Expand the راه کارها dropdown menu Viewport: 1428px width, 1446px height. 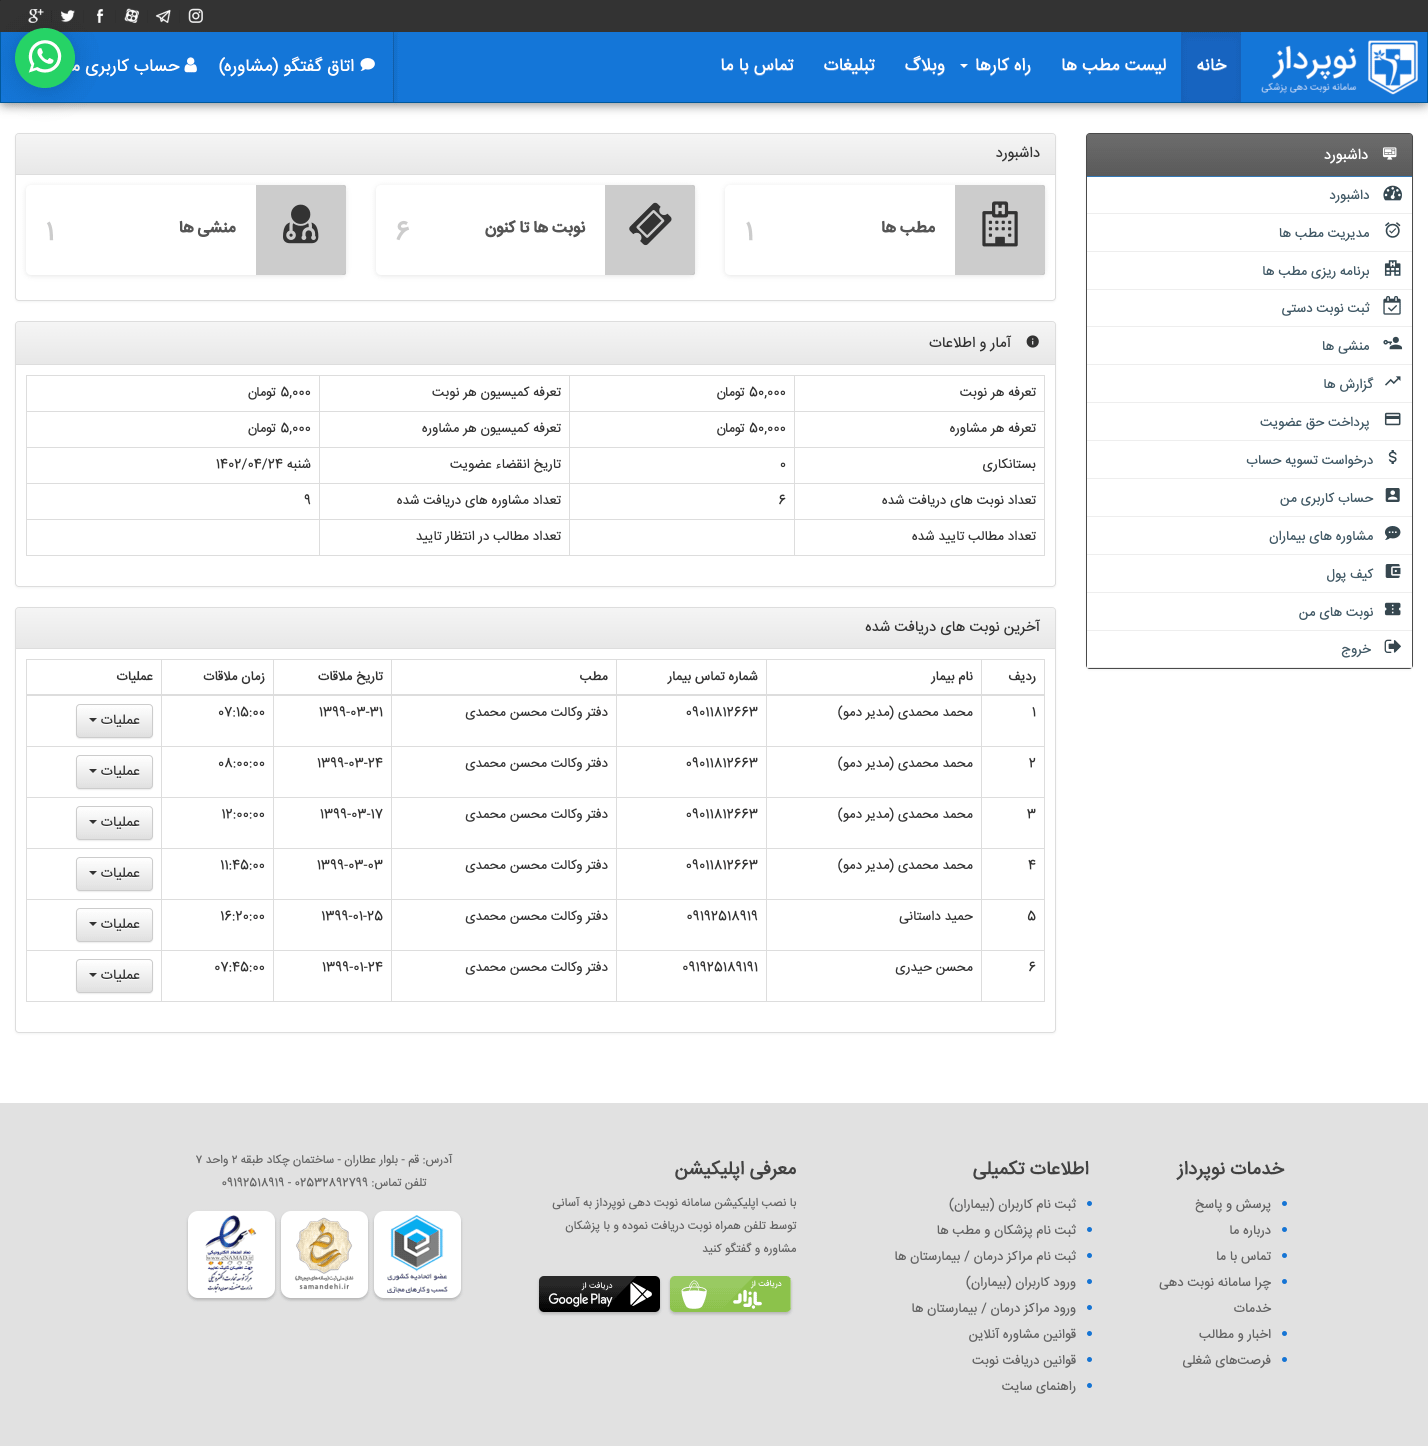pyautogui.click(x=995, y=65)
